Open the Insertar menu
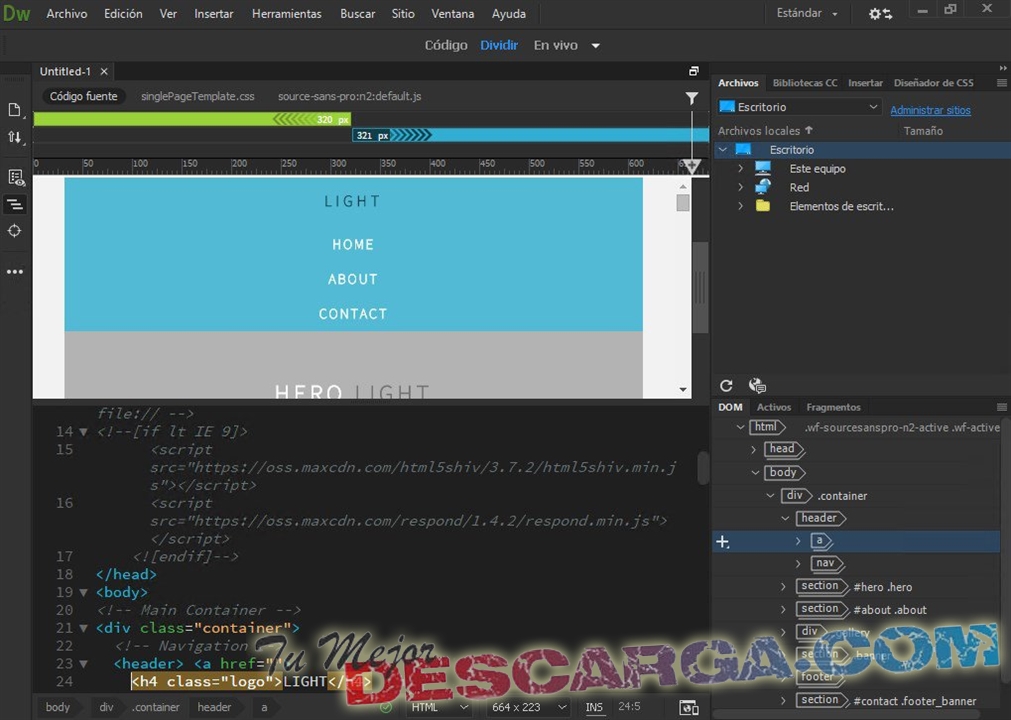This screenshot has height=720, width=1011. click(213, 14)
